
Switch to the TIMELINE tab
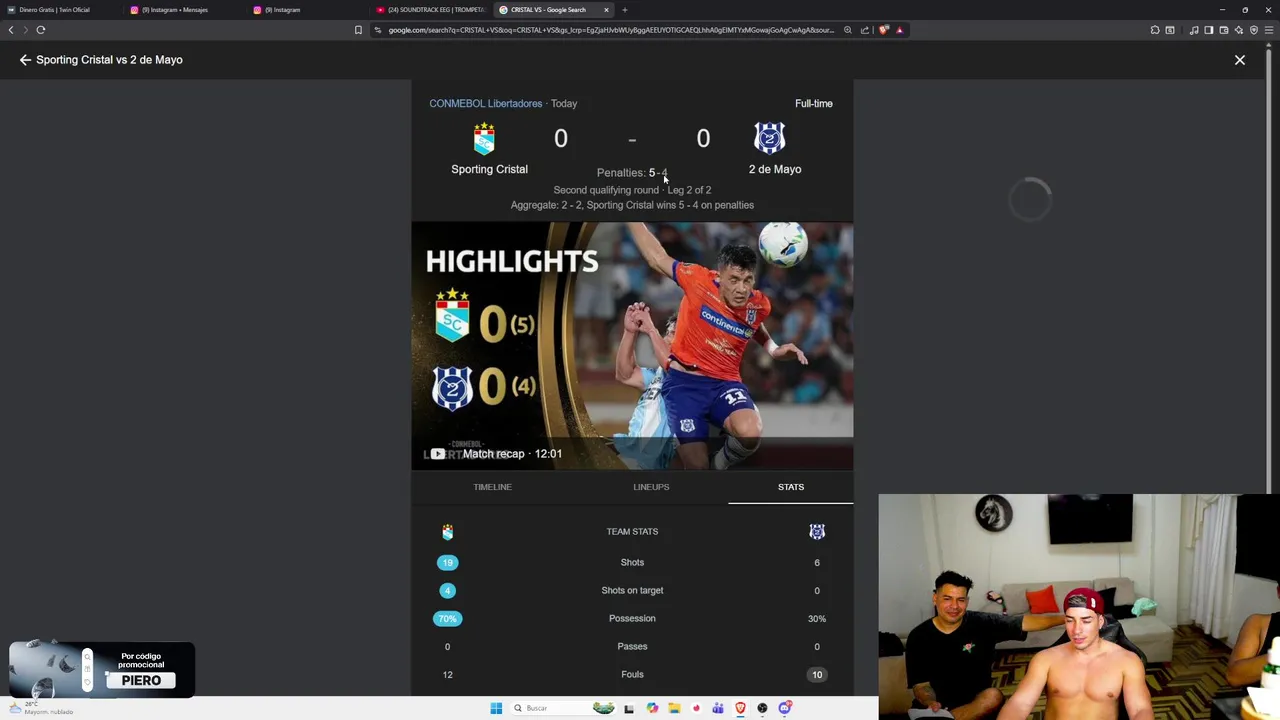(x=492, y=487)
